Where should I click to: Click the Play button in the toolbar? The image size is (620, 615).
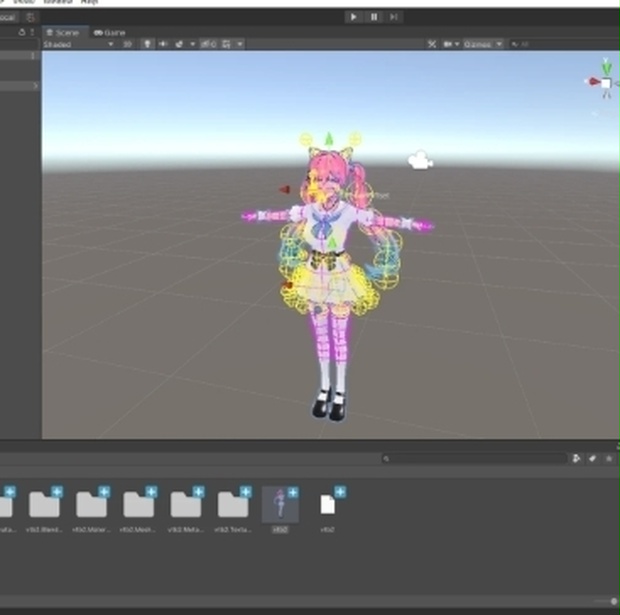tap(353, 17)
